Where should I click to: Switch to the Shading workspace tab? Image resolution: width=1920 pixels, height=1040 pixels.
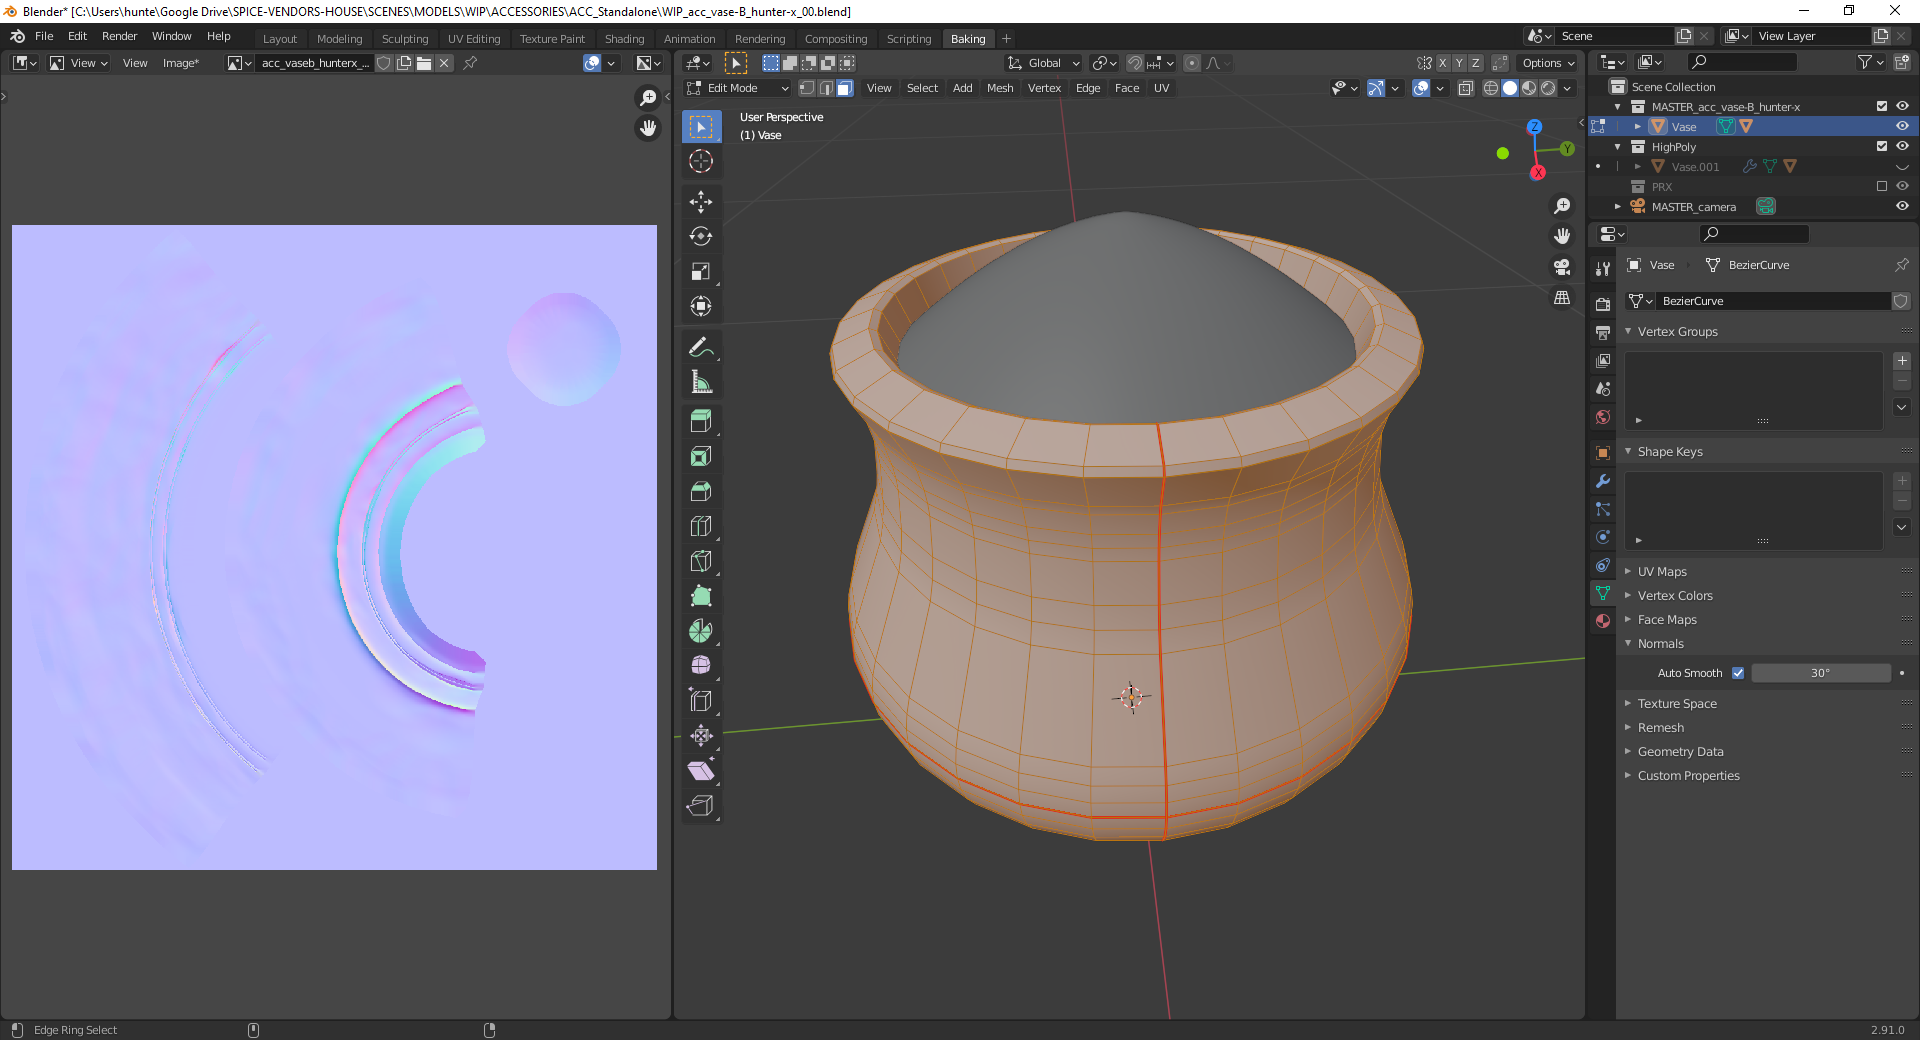pos(624,39)
